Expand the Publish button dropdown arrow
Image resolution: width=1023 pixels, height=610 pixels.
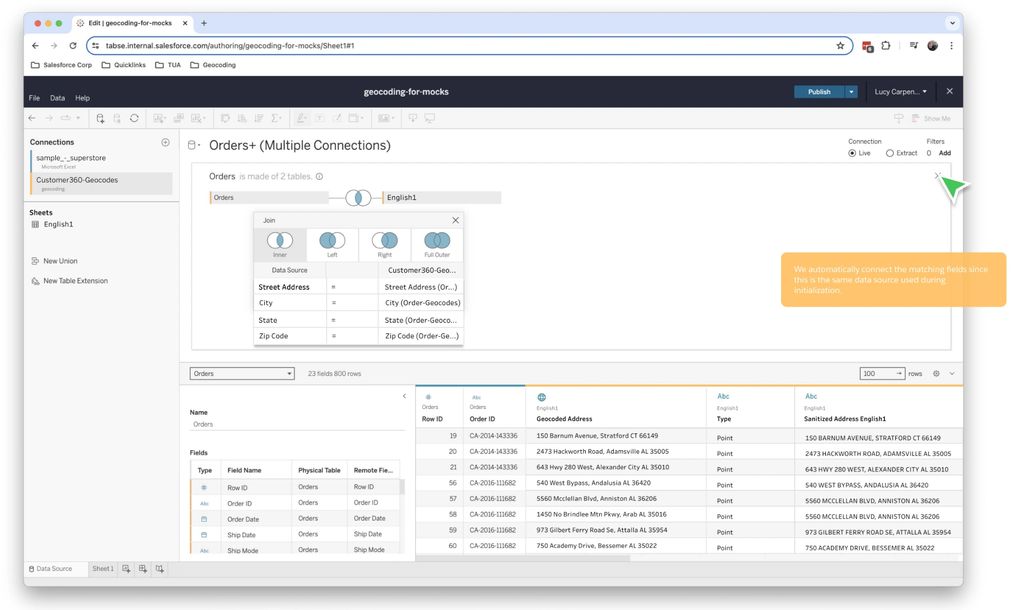(x=851, y=92)
